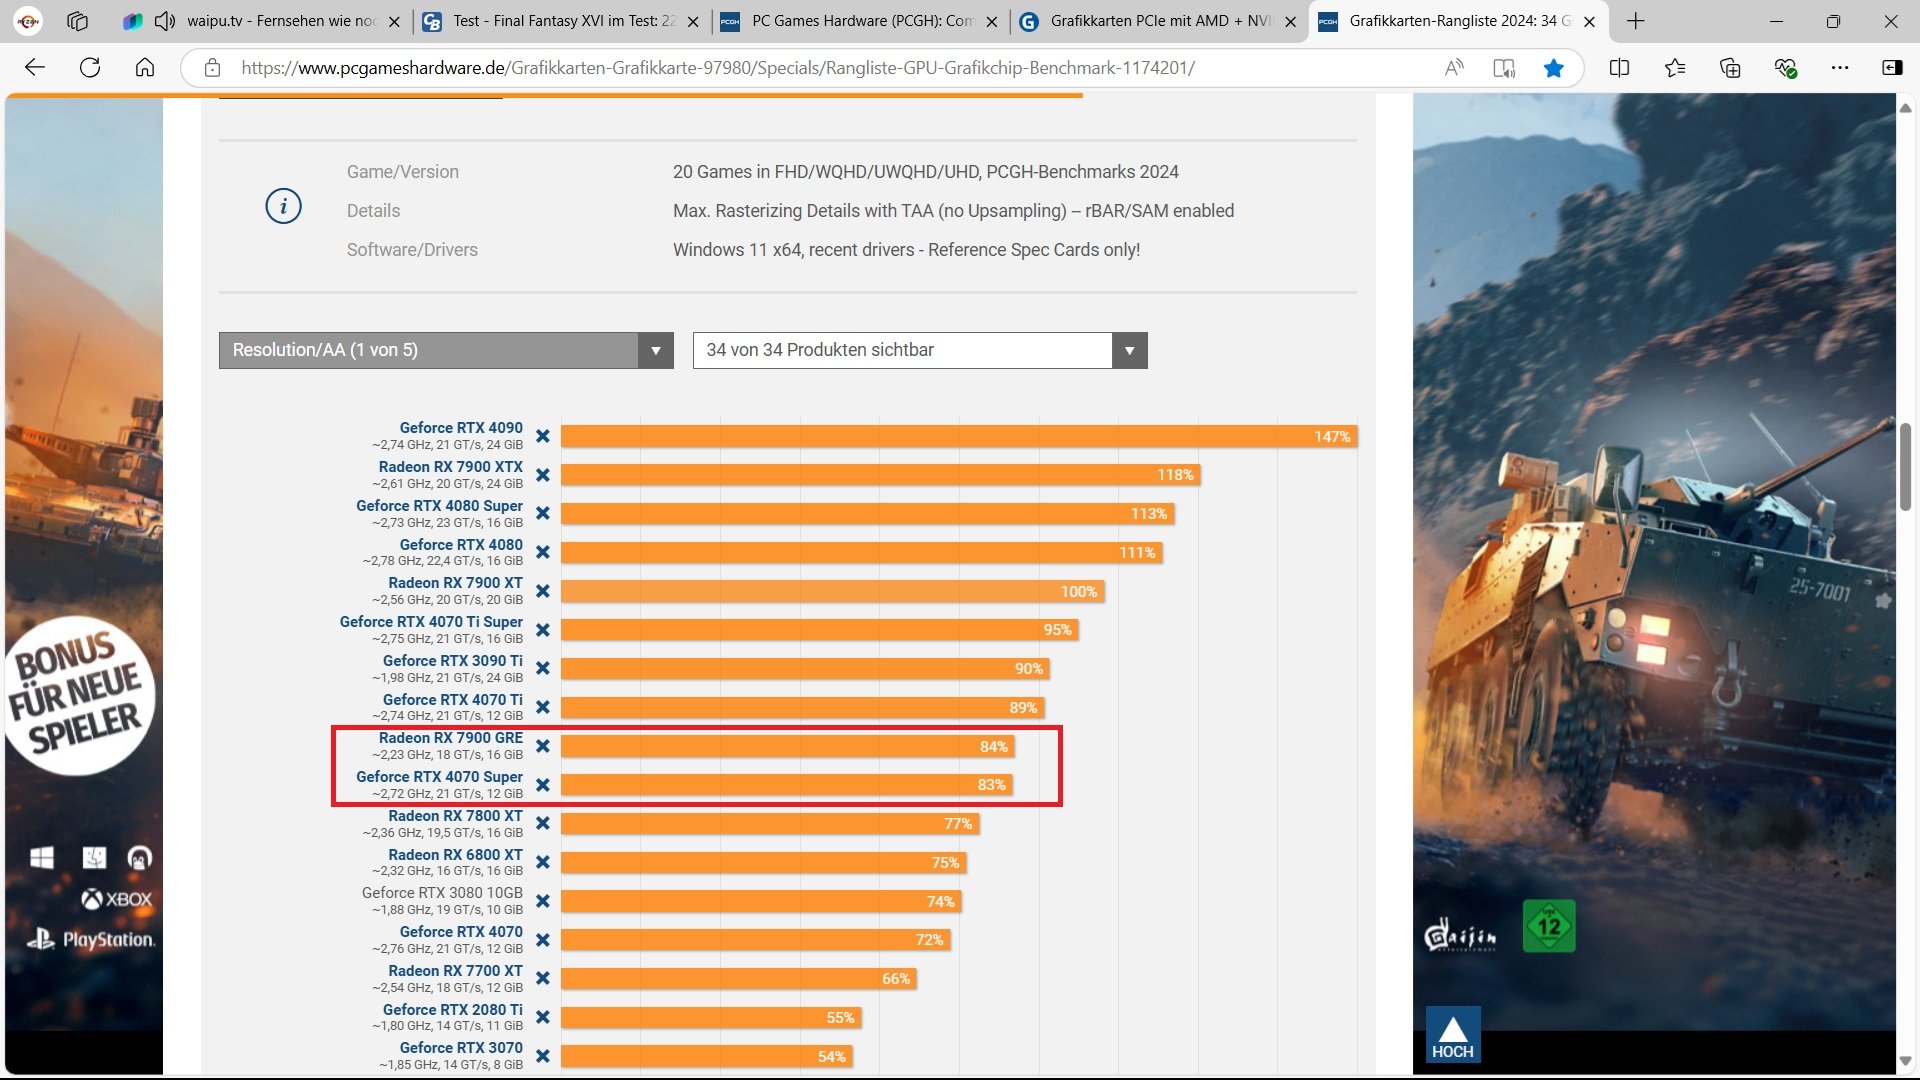
Task: Go to the browser home page icon
Action: click(x=145, y=68)
